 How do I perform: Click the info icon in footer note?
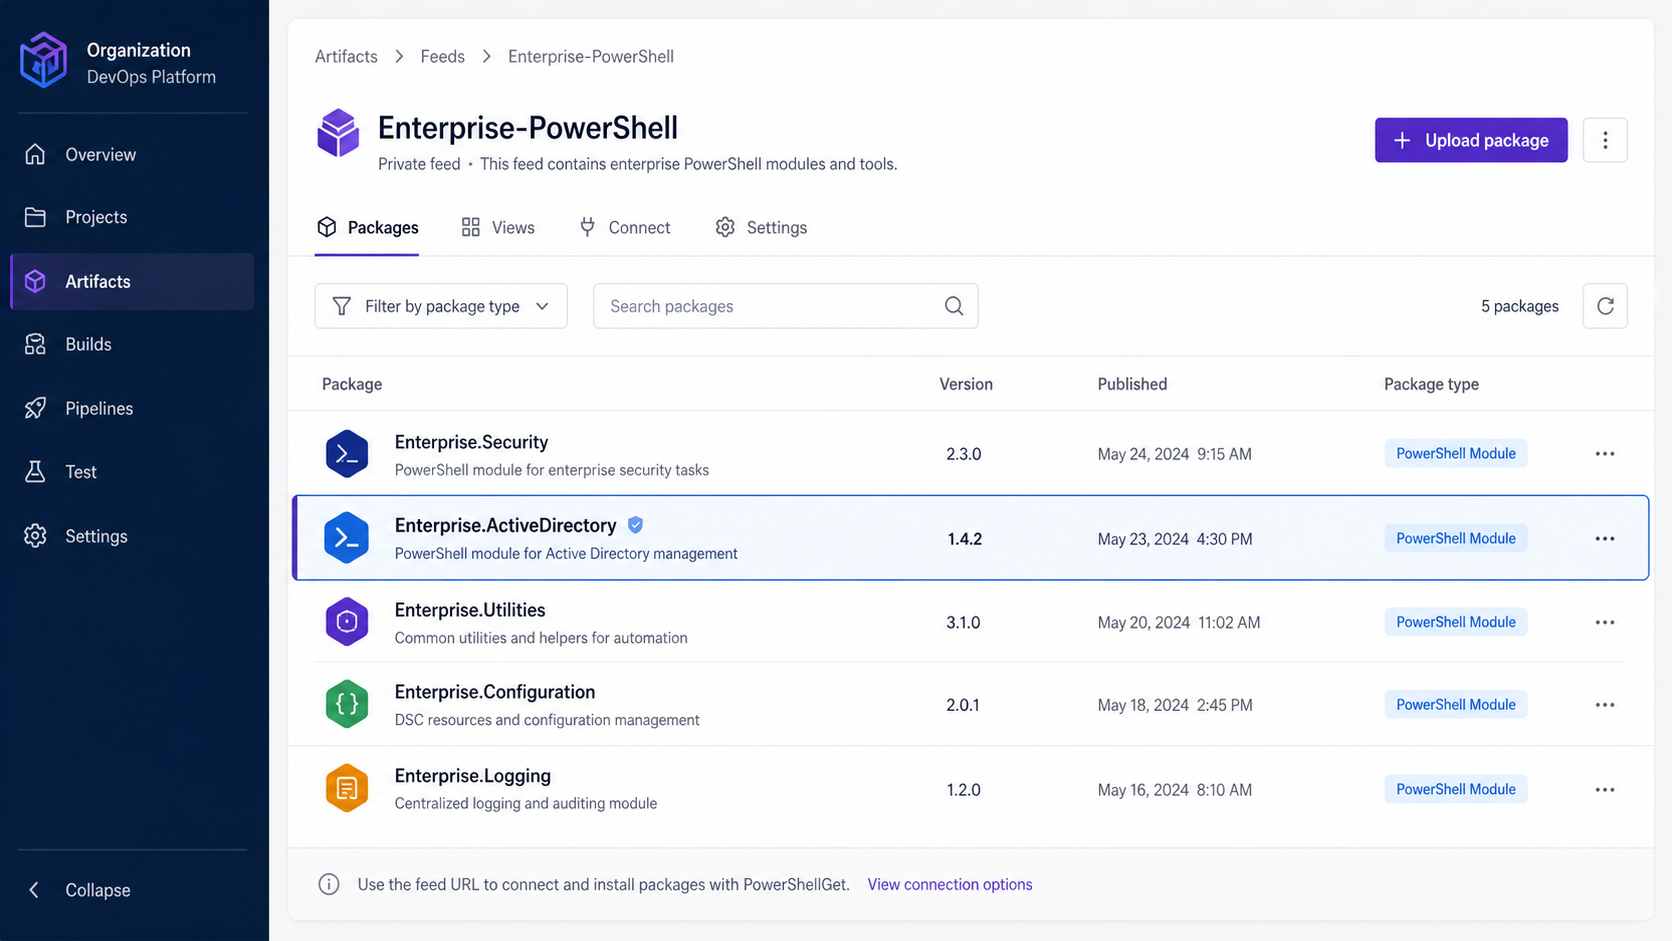[x=329, y=884]
